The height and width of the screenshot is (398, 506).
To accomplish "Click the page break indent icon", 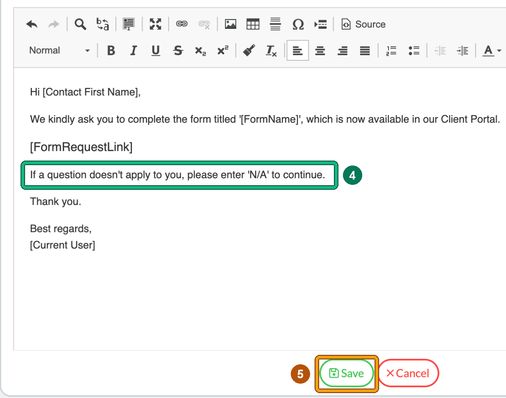I will [x=320, y=24].
